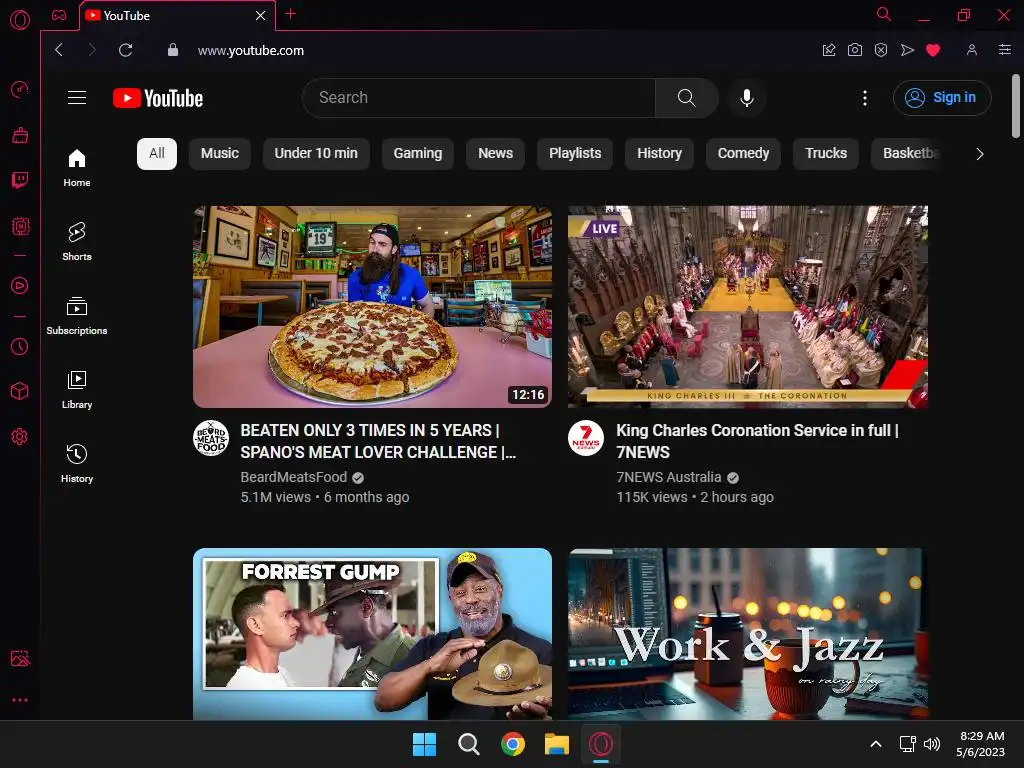Open BEATEN ONLY 3 TIMES video title
Viewport: 1024px width, 768px height.
[378, 441]
